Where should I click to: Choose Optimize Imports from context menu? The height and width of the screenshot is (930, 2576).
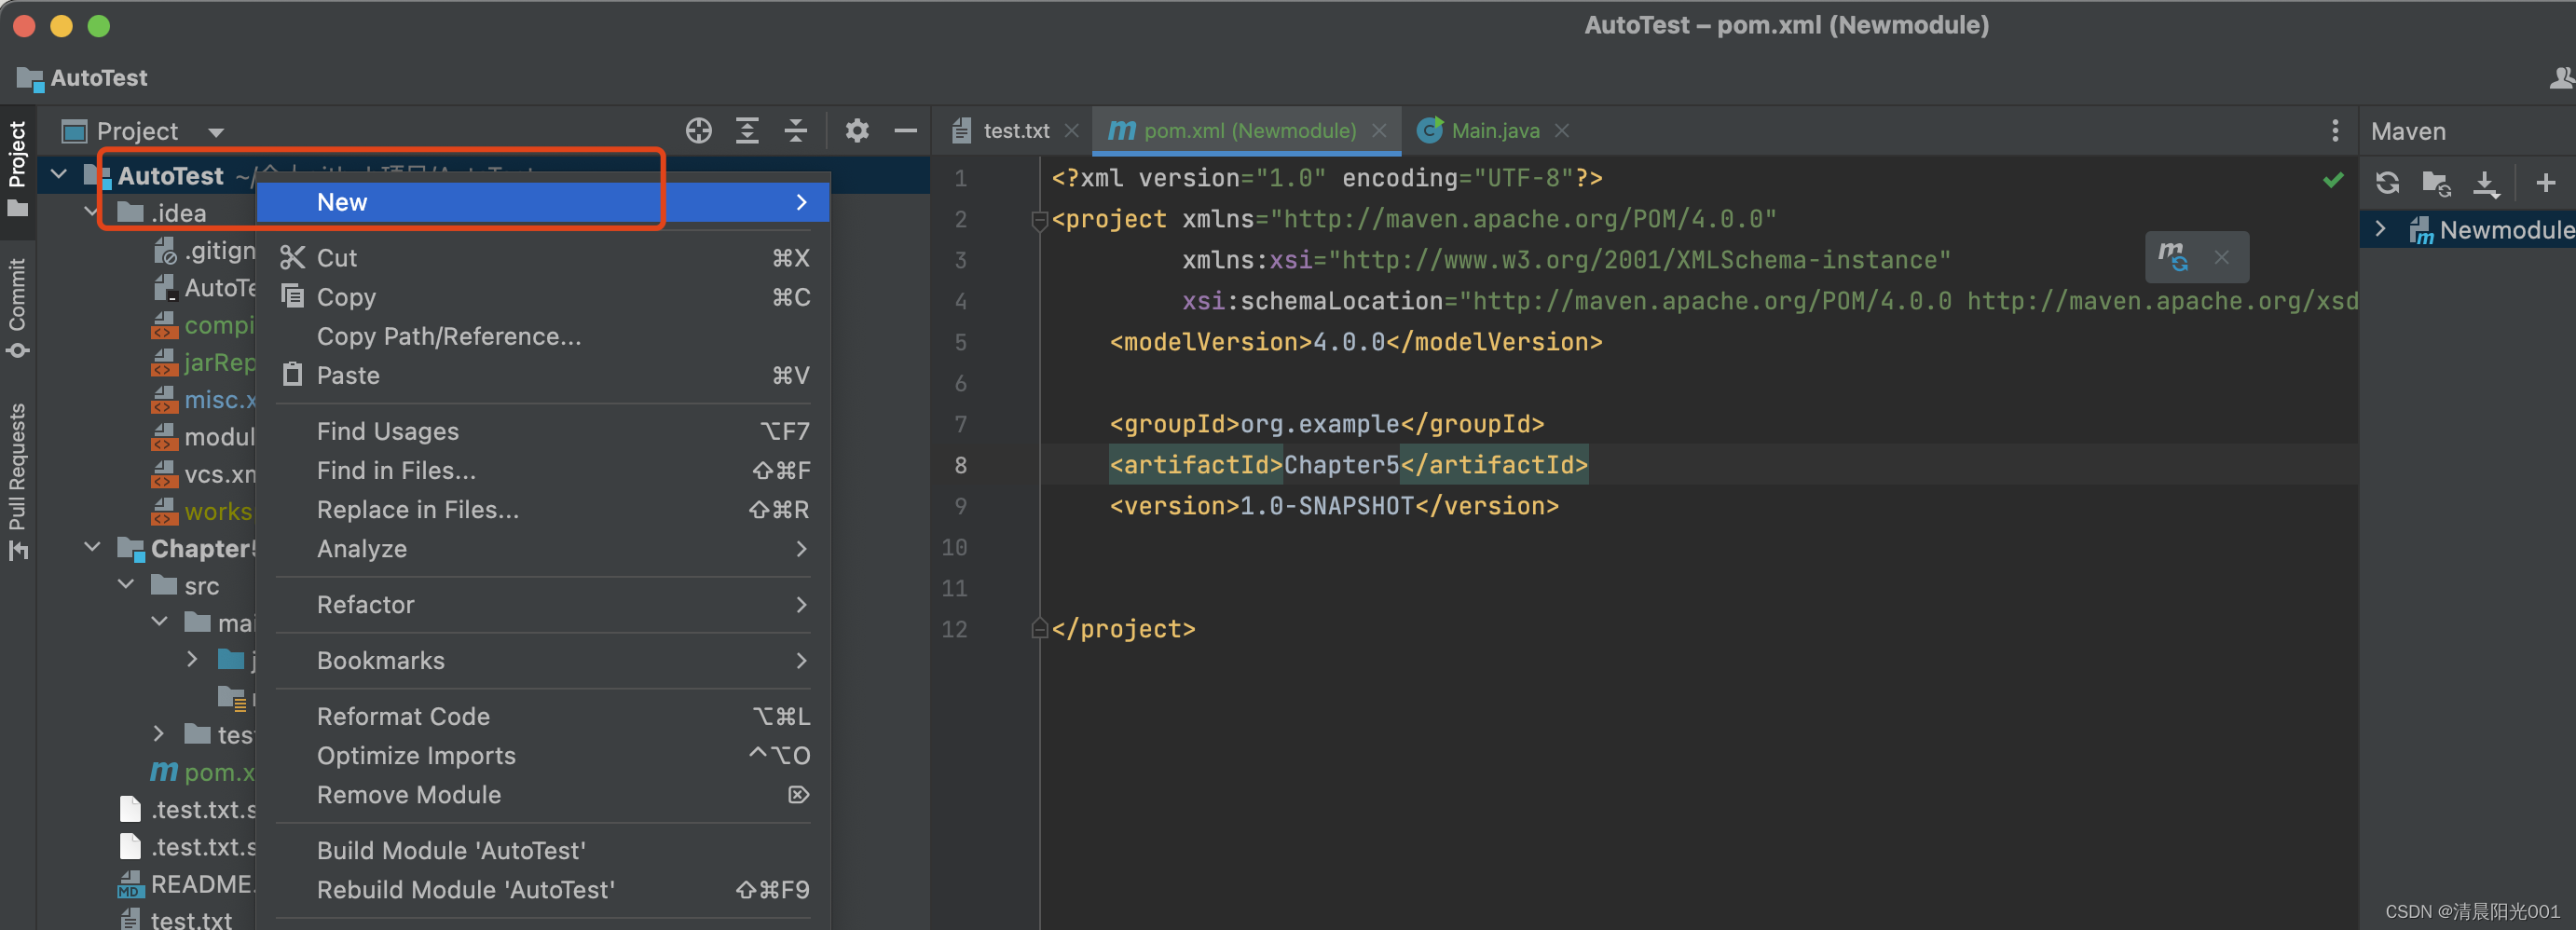(x=543, y=755)
